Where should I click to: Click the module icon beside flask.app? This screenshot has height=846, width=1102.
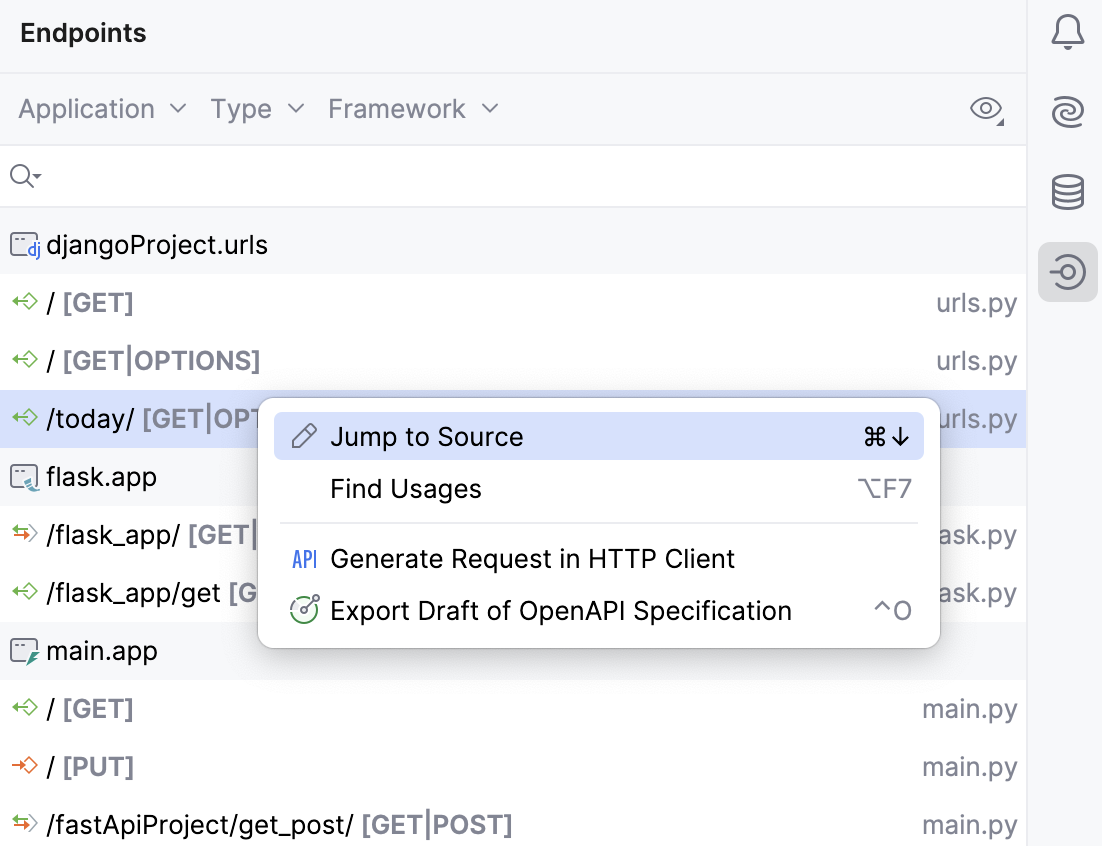[24, 477]
